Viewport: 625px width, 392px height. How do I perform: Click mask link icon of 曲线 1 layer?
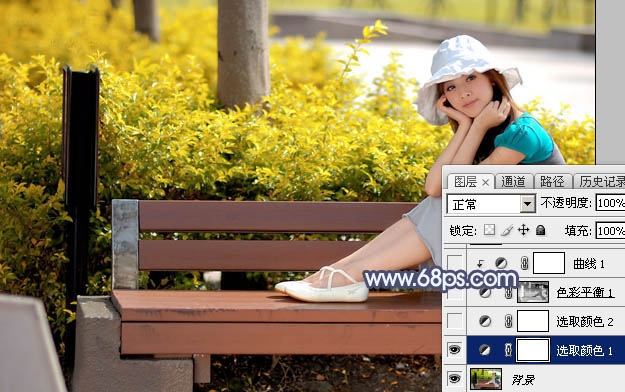pos(525,263)
